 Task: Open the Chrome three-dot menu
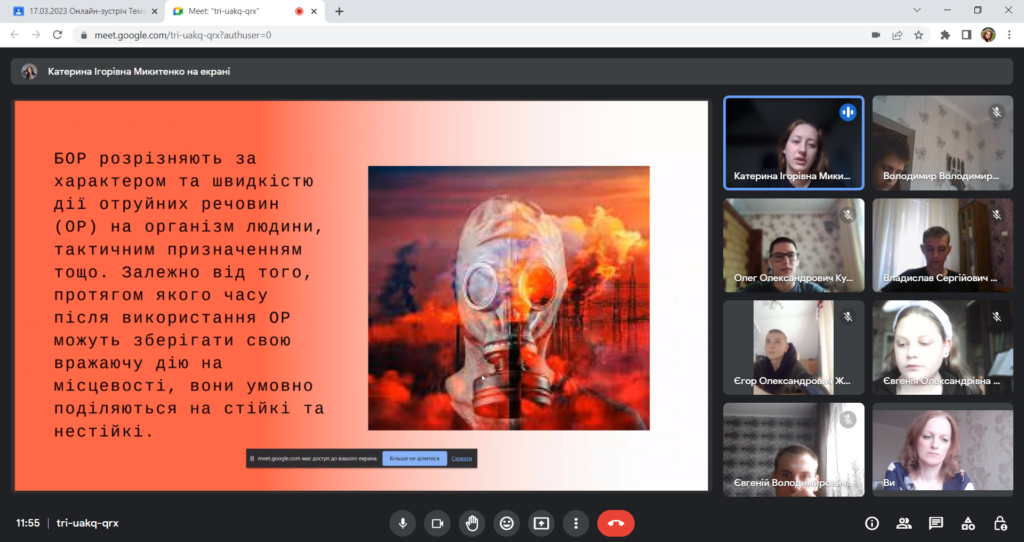(1009, 34)
